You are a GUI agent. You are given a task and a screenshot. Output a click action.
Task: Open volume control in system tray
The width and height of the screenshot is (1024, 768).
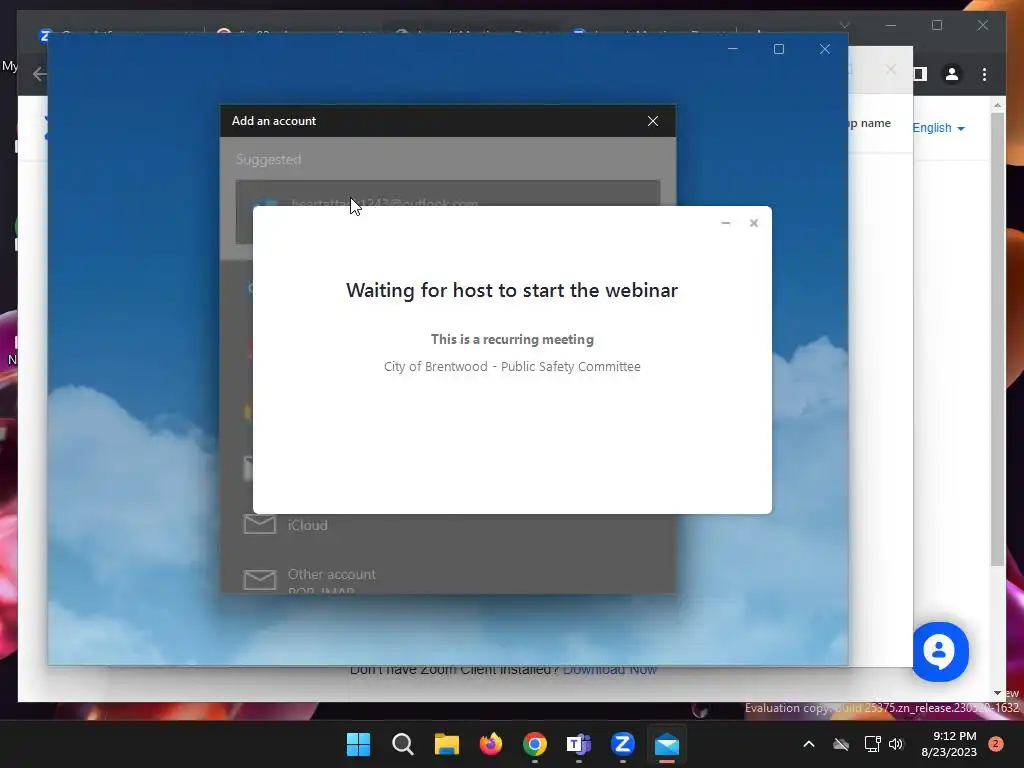[x=896, y=744]
